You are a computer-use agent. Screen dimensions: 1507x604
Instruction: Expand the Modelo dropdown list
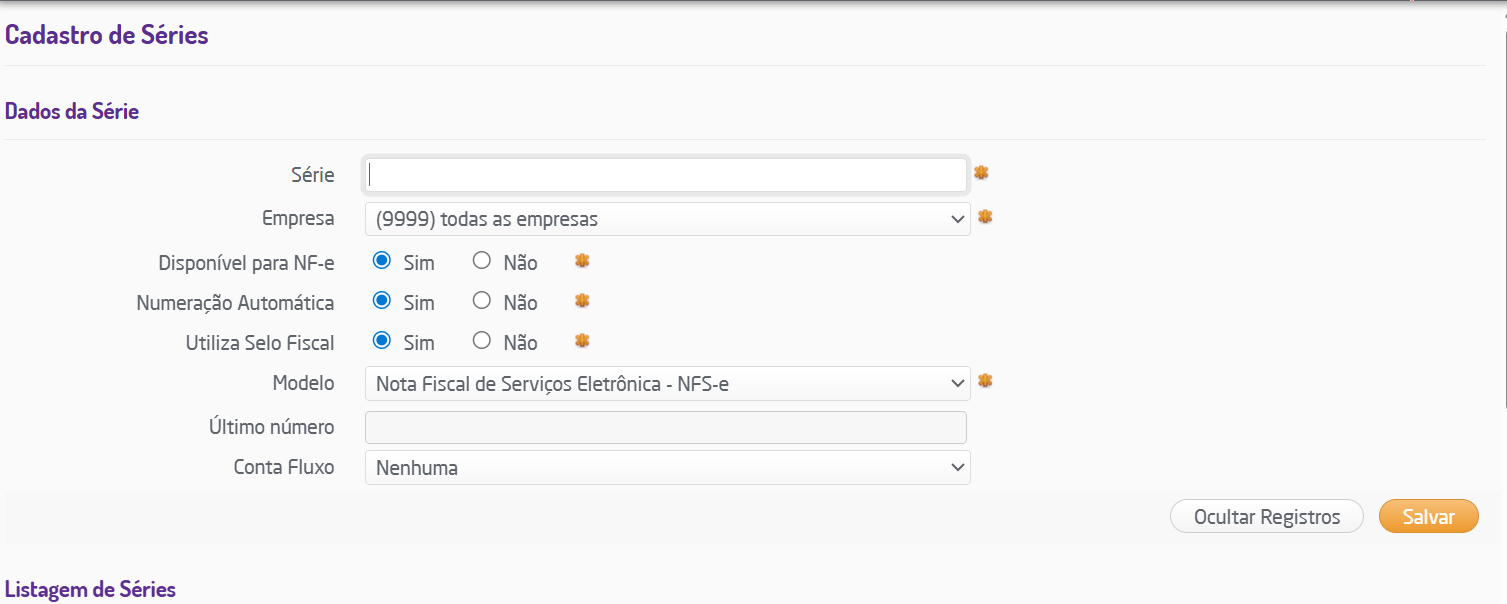click(x=667, y=383)
